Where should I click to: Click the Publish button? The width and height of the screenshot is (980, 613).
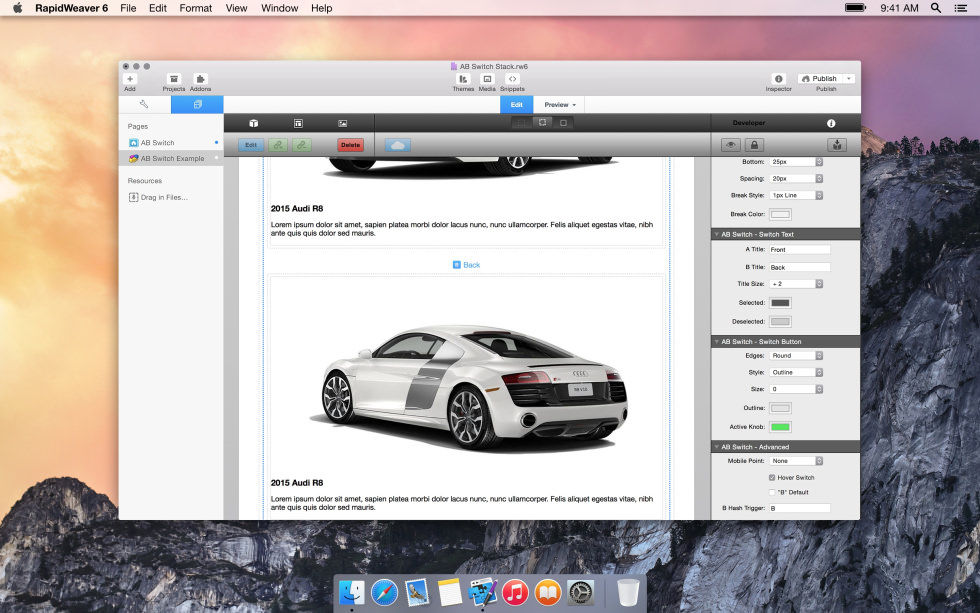[820, 79]
